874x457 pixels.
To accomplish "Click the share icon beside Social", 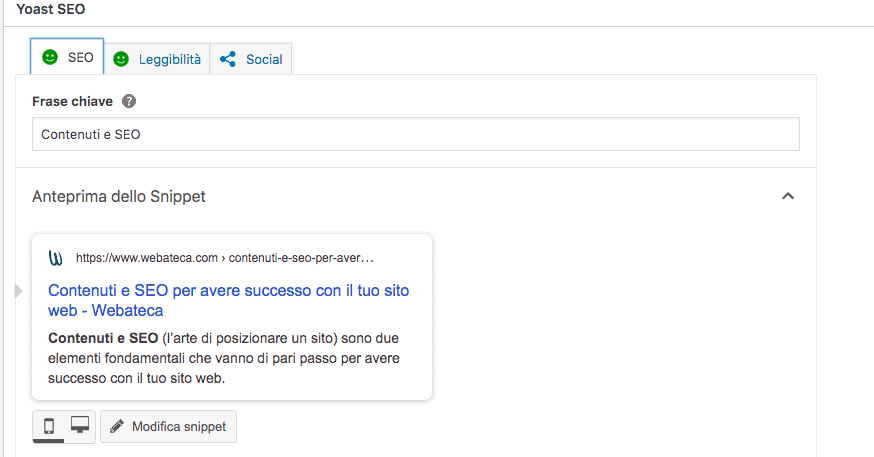I will click(x=227, y=59).
